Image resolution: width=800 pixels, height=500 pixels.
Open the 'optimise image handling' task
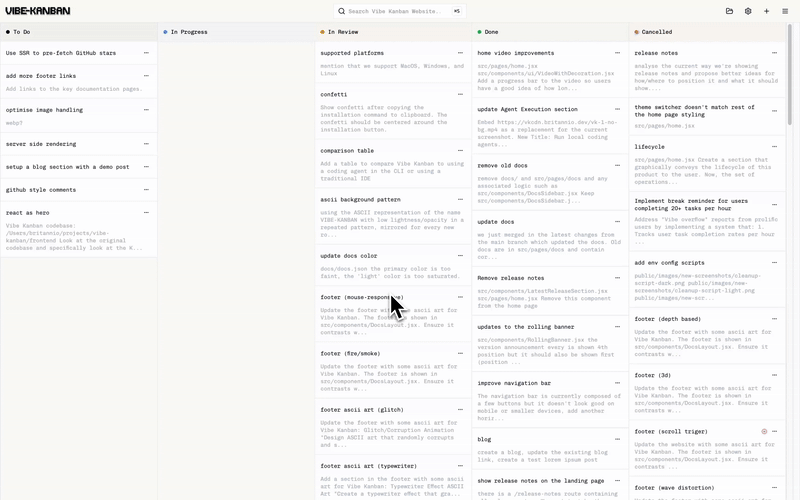(x=79, y=116)
